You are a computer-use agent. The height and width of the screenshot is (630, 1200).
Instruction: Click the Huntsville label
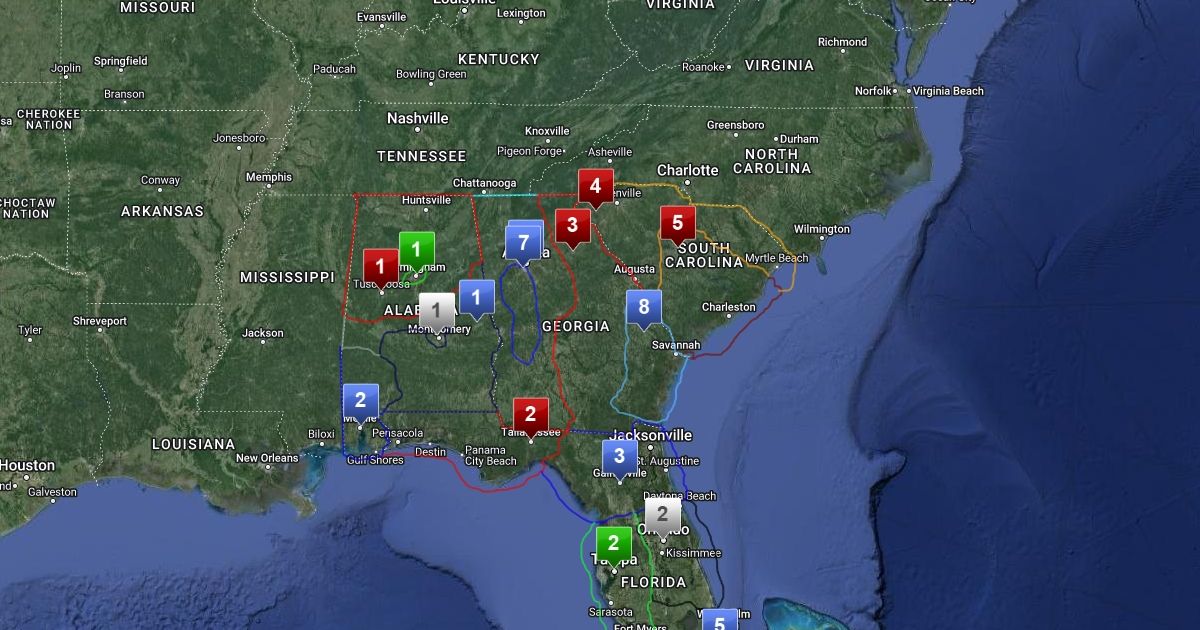pos(426,200)
